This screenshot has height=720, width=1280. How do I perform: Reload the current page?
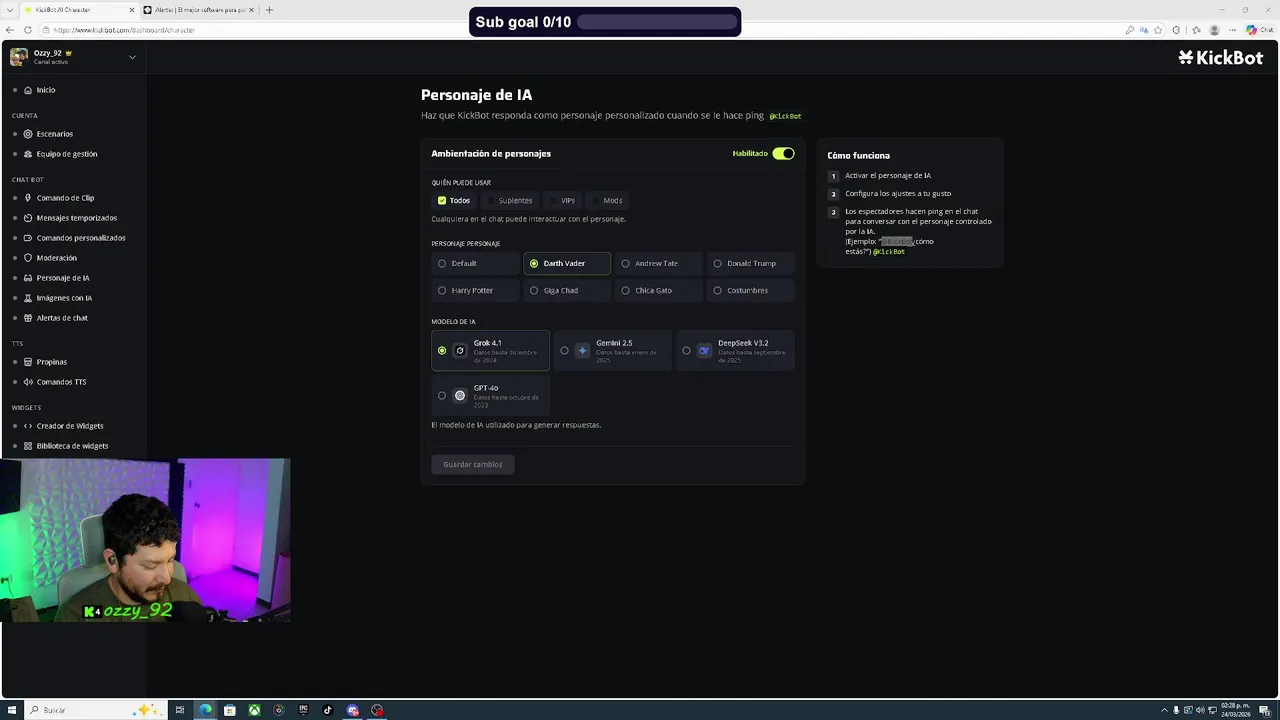27,30
